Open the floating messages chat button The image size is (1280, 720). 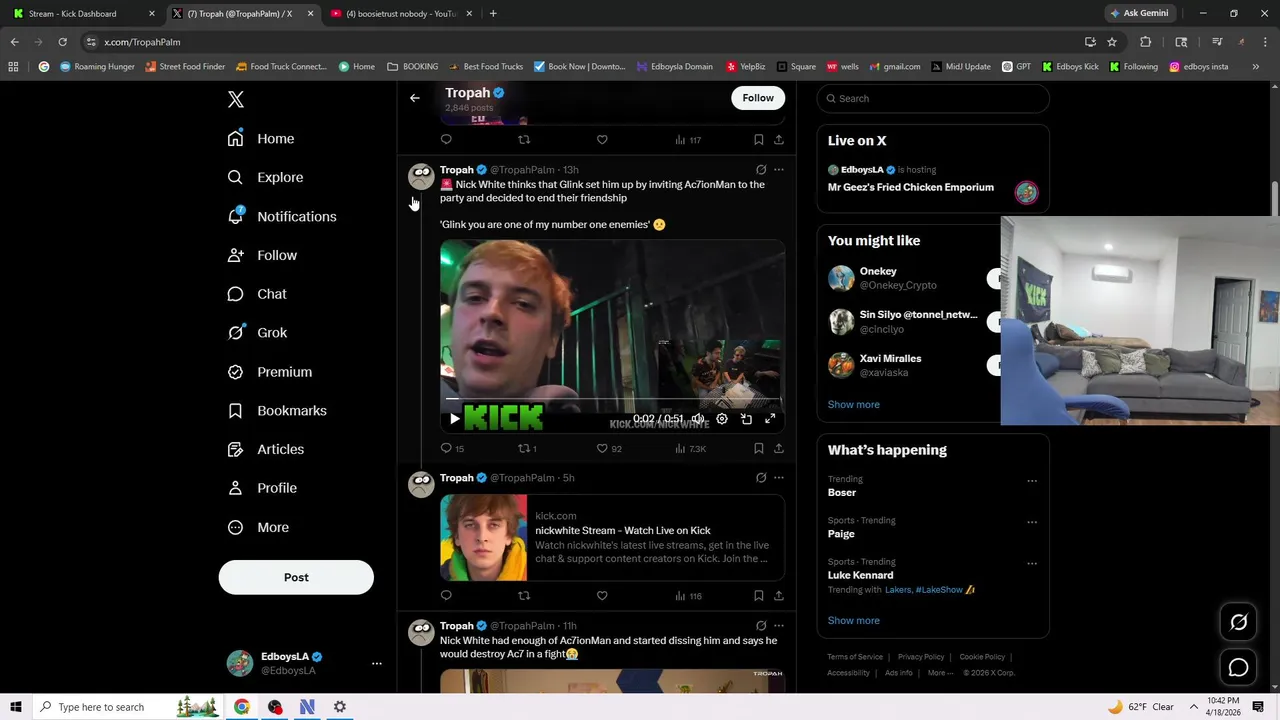[x=1238, y=667]
